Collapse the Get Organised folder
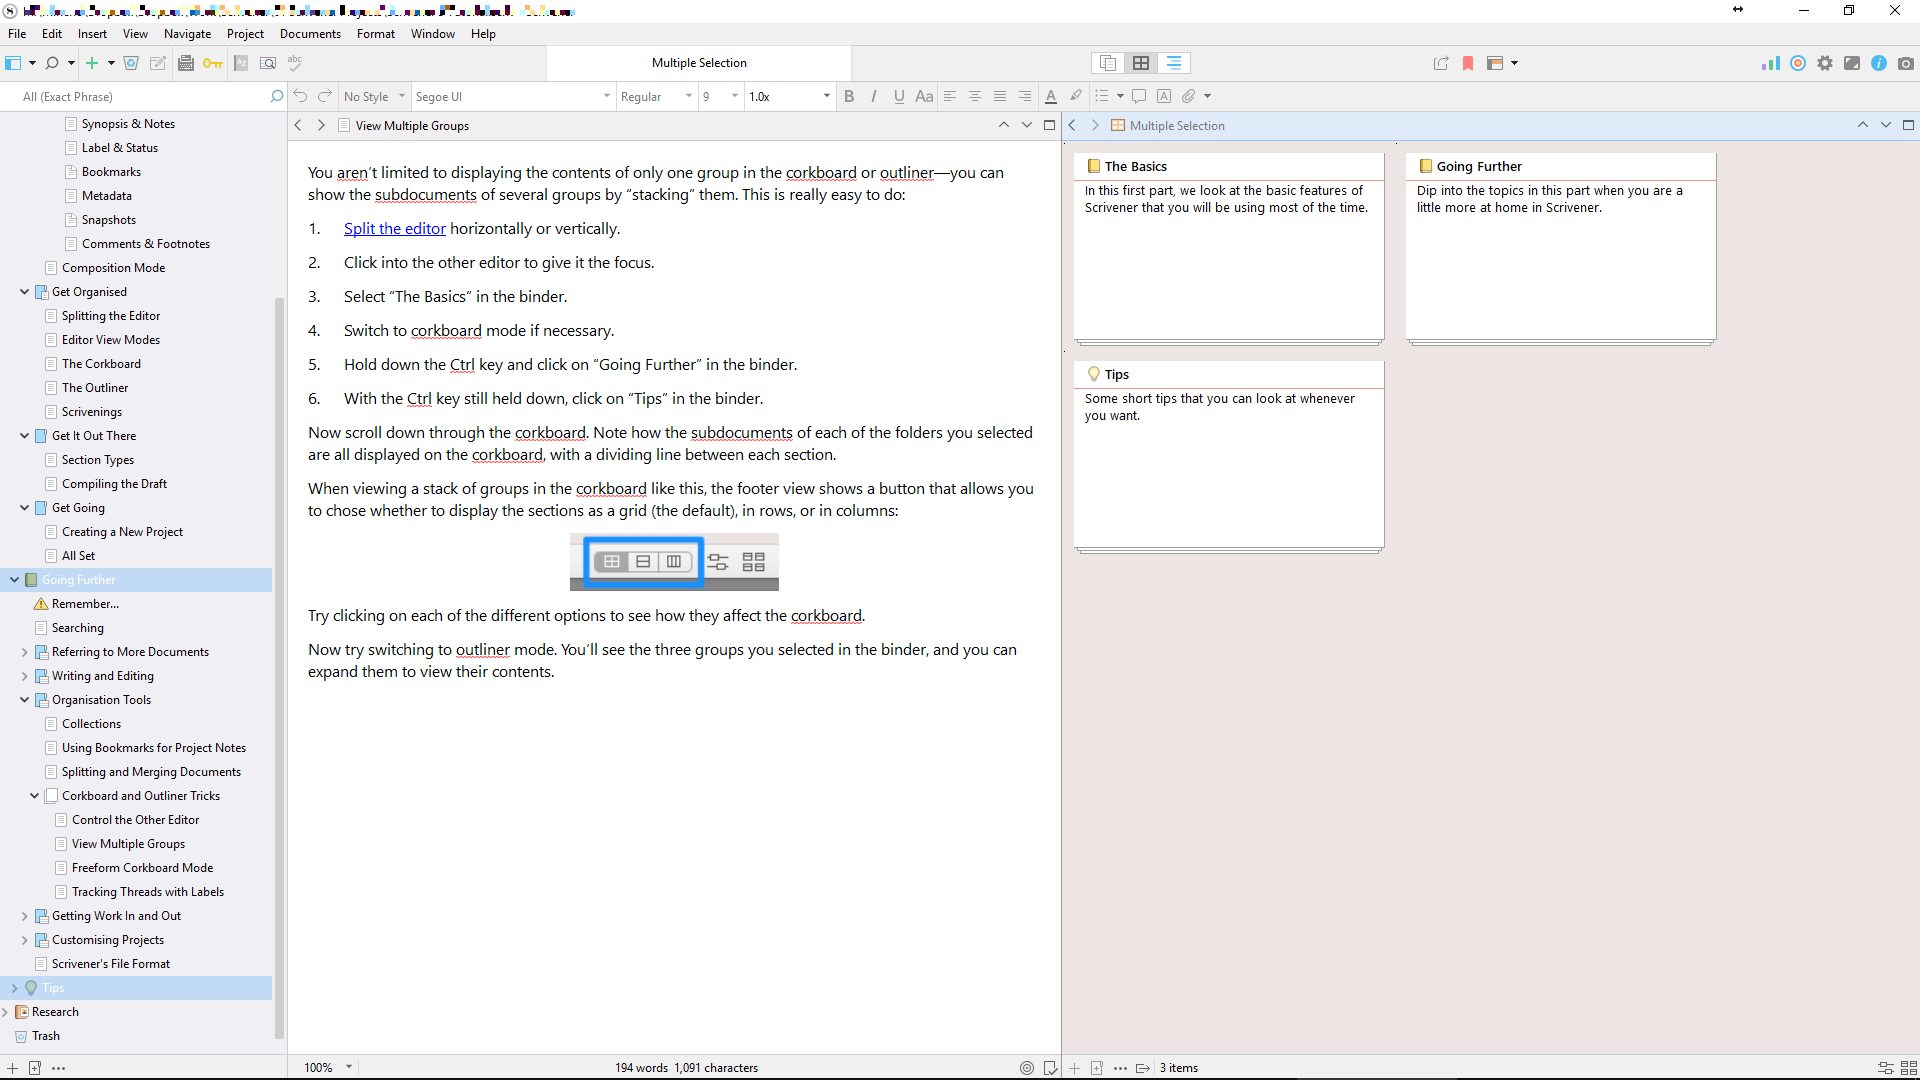 pyautogui.click(x=25, y=292)
